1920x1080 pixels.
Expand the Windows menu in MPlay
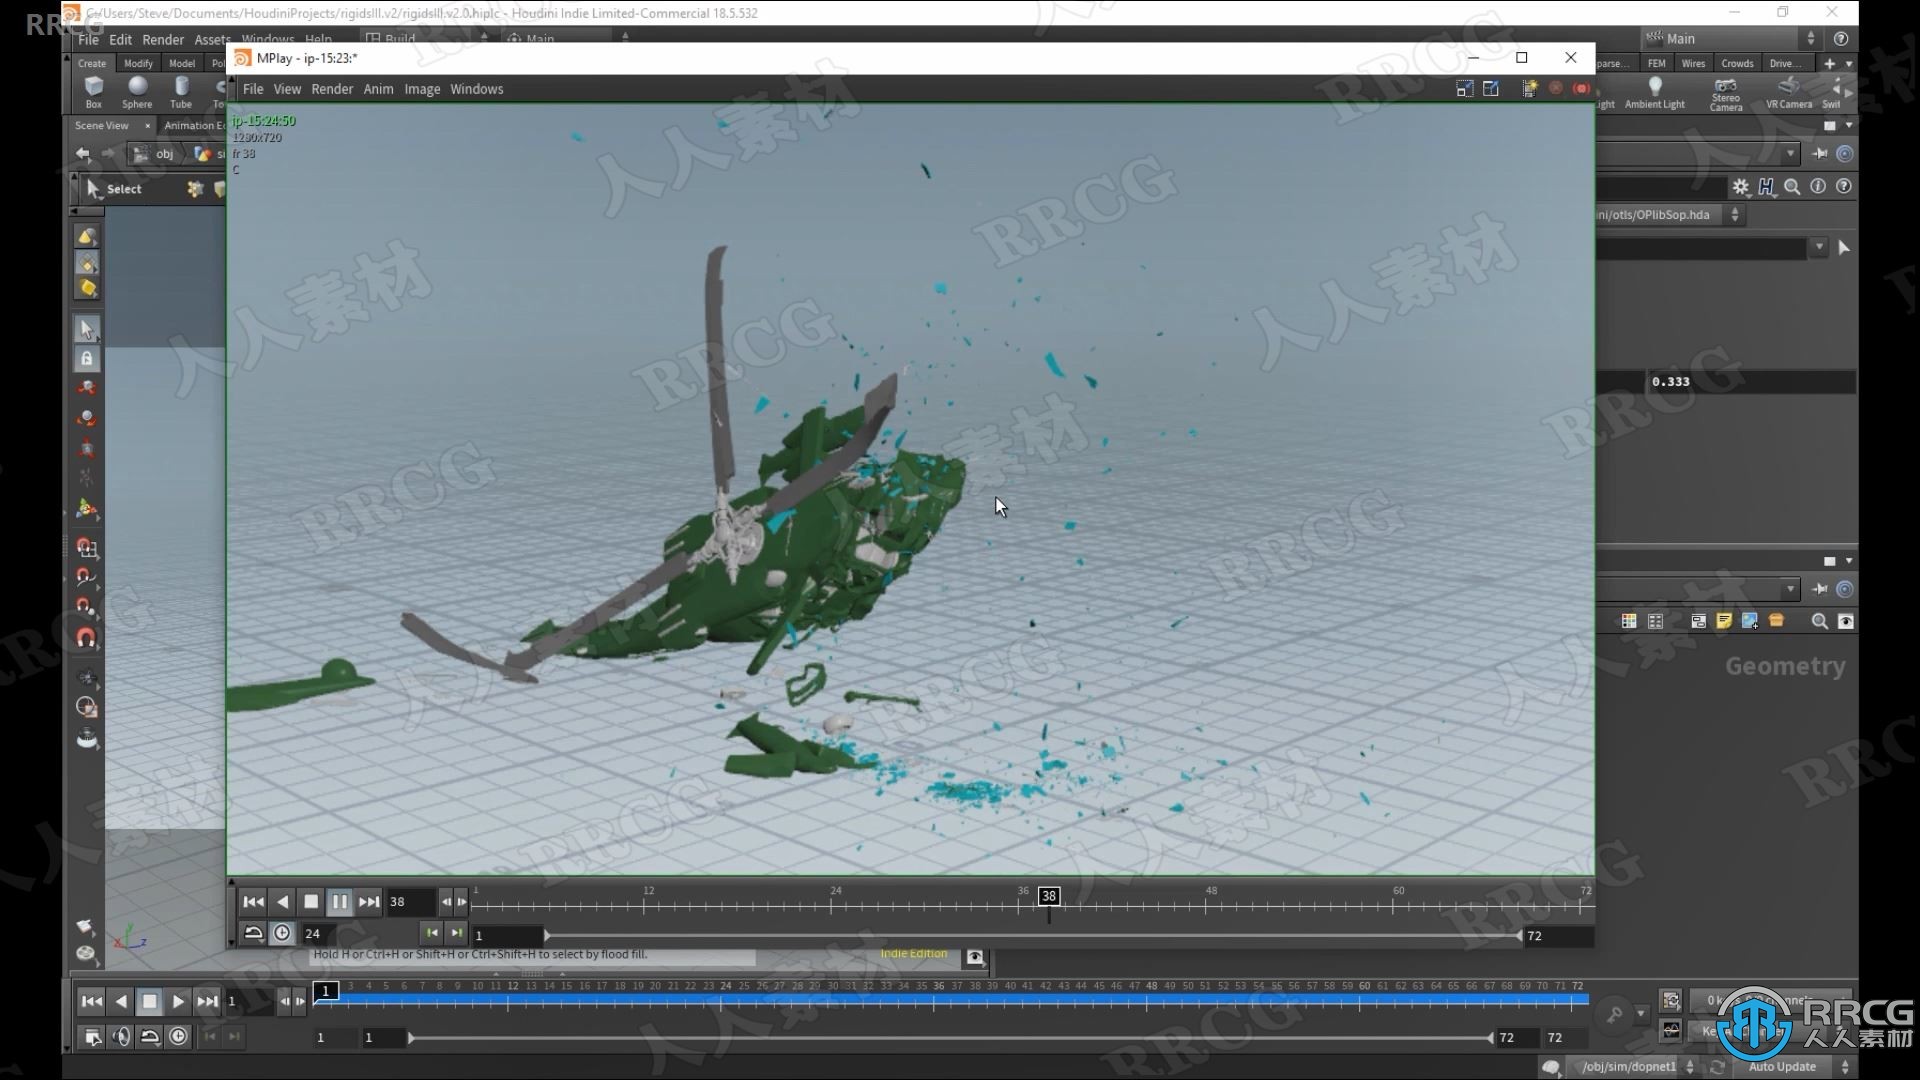[475, 88]
